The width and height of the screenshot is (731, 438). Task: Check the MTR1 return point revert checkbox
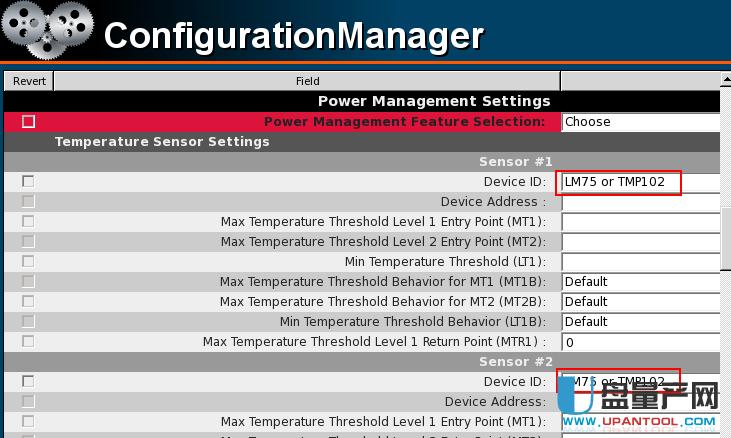click(x=28, y=341)
